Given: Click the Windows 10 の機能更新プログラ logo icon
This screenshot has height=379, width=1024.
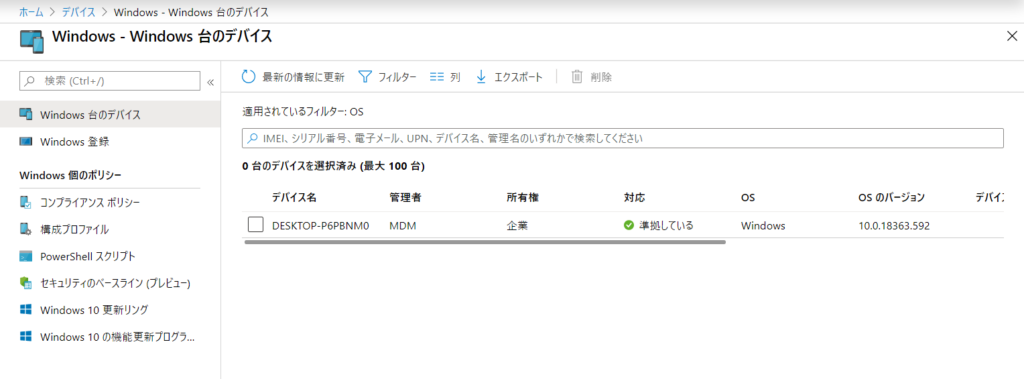Looking at the screenshot, I should tap(26, 337).
